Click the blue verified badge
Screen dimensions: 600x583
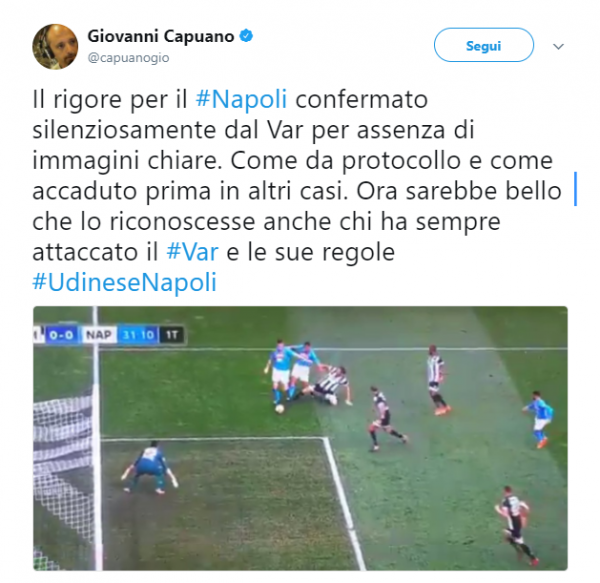point(246,36)
